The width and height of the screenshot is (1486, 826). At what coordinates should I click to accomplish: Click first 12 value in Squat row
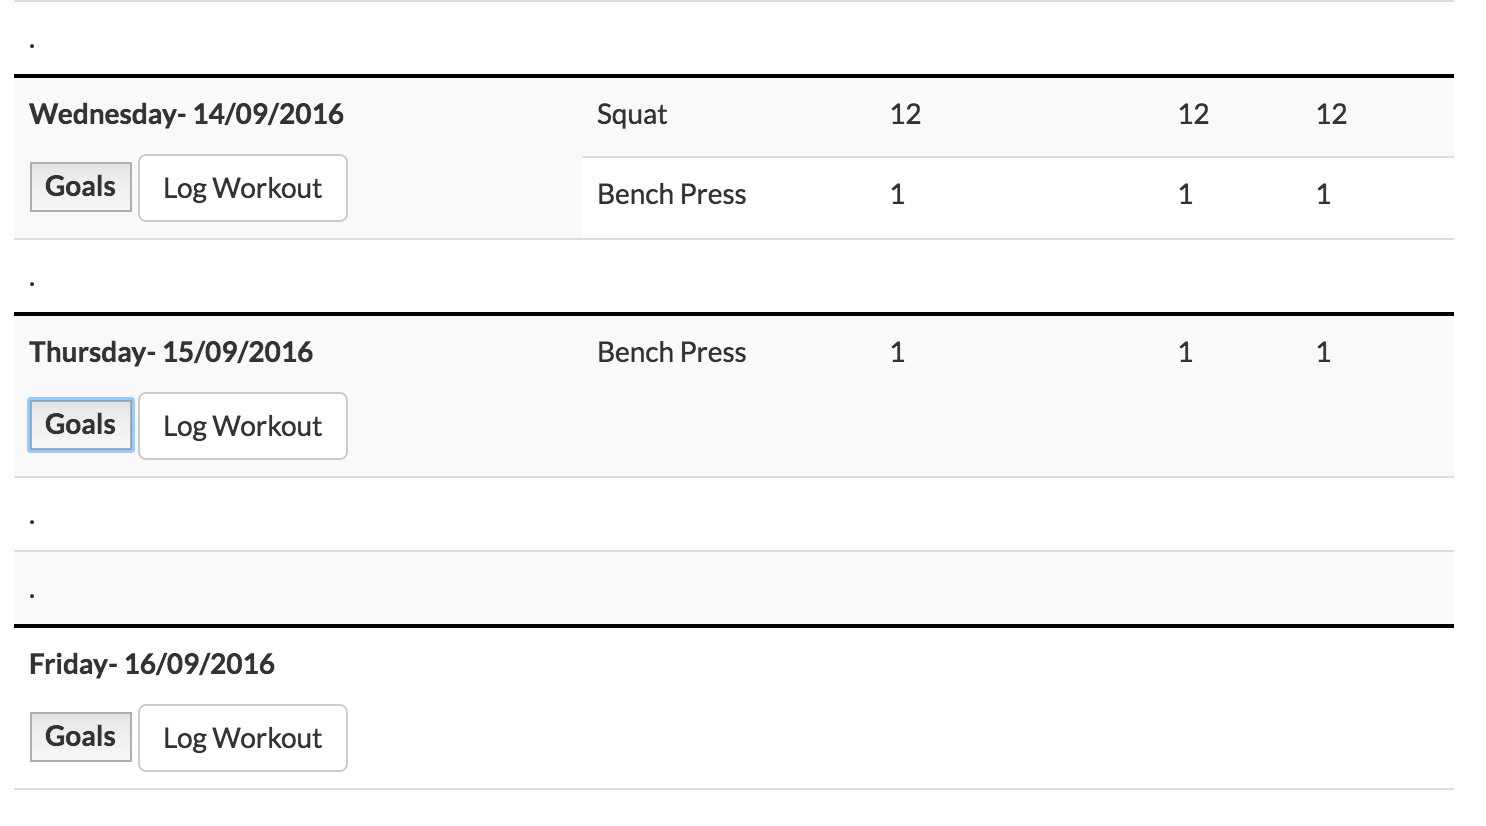pyautogui.click(x=905, y=114)
